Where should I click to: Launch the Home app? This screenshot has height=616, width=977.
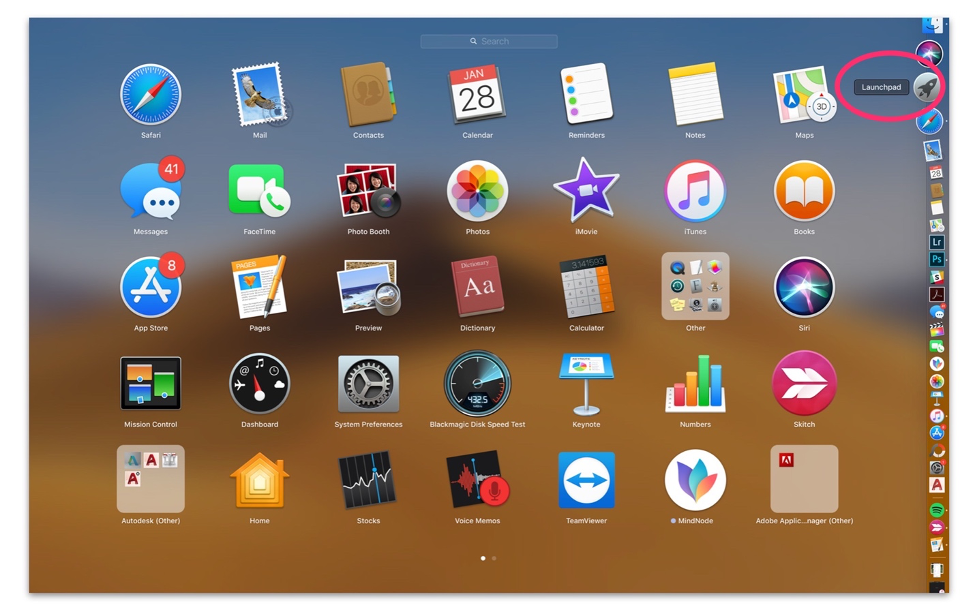point(260,480)
